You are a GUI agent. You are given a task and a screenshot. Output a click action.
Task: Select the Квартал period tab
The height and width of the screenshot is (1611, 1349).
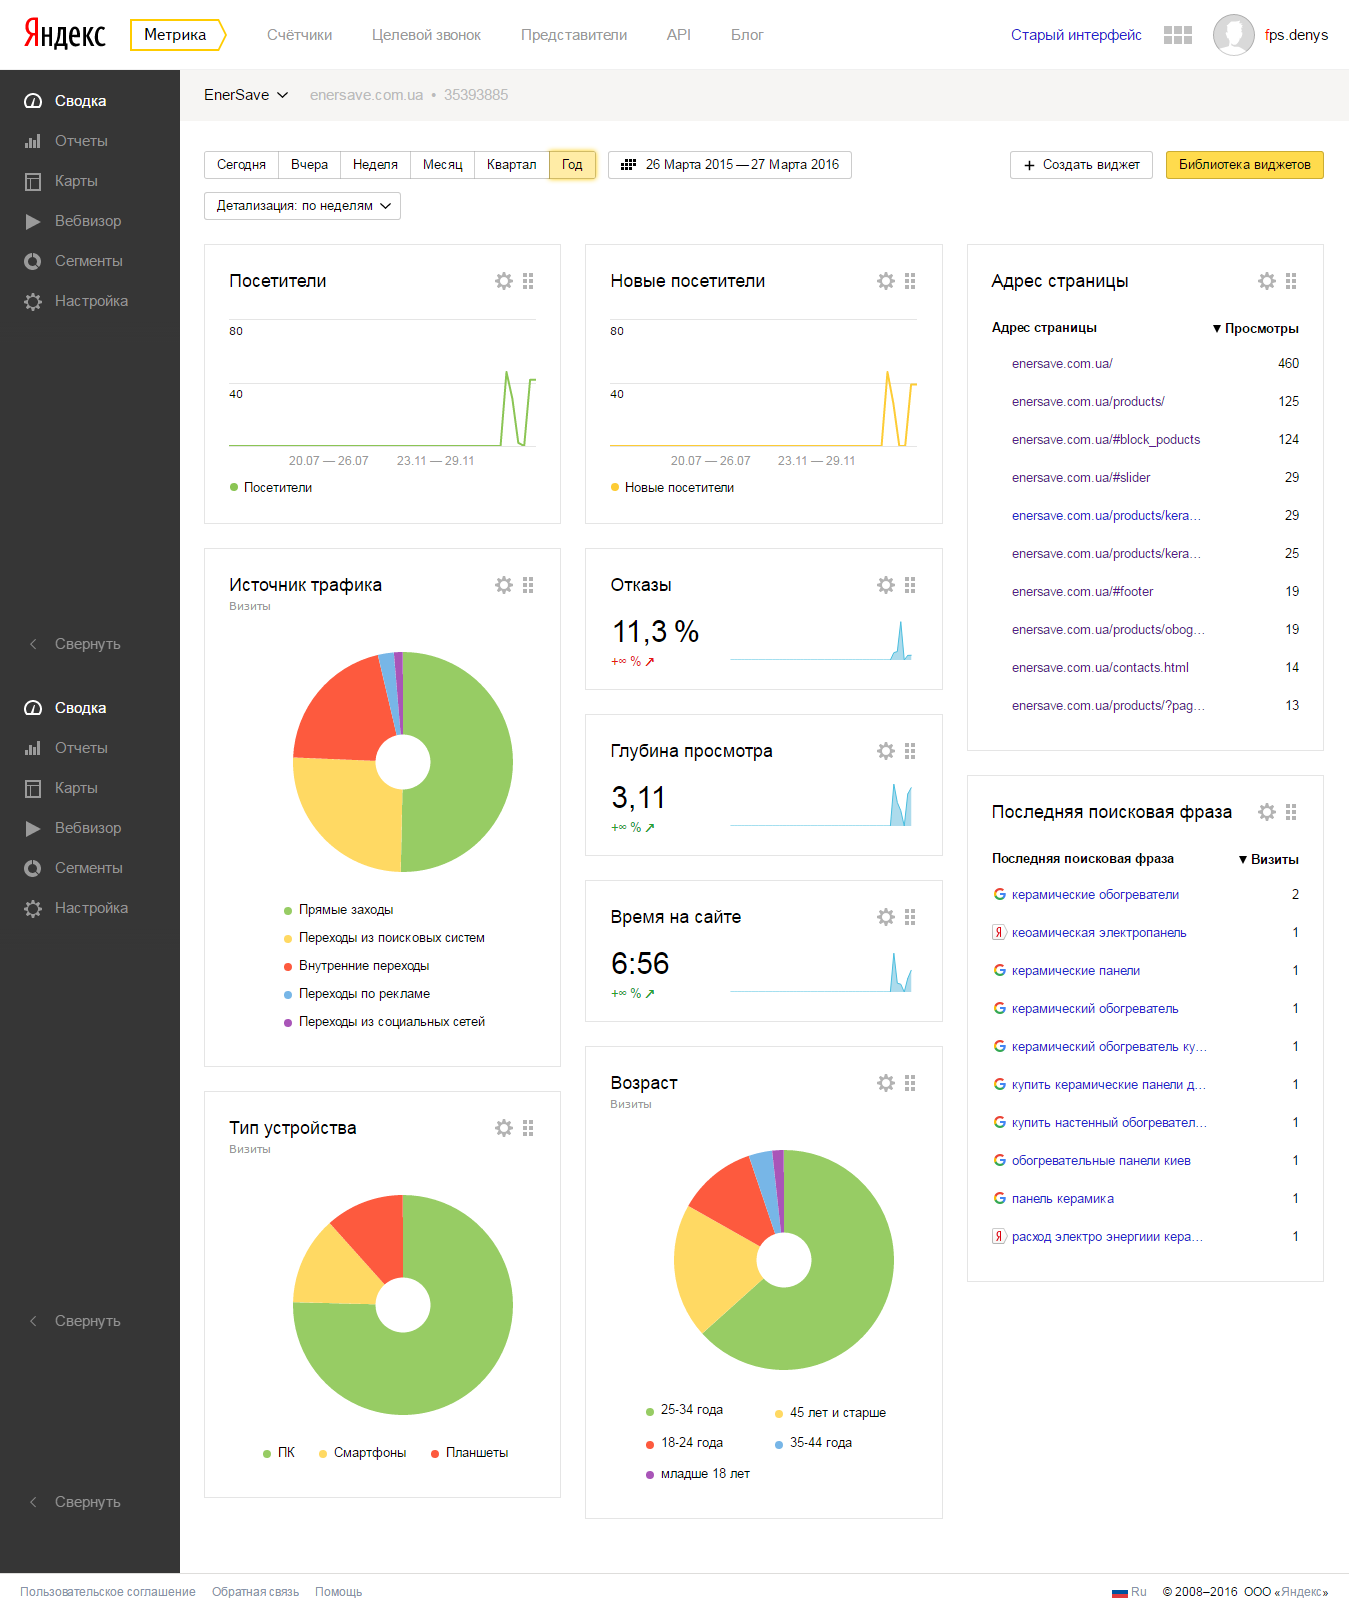[511, 165]
